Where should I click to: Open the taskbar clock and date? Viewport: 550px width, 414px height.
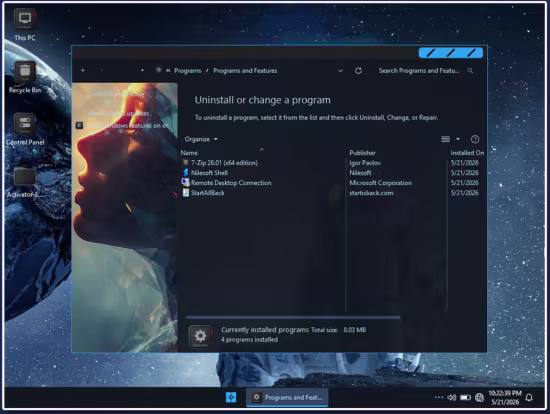pyautogui.click(x=505, y=398)
